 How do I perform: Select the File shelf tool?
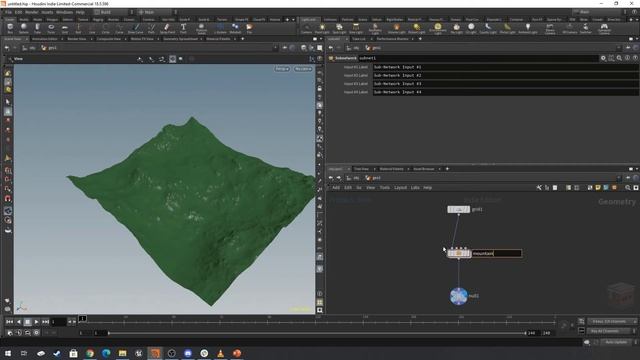coord(249,28)
